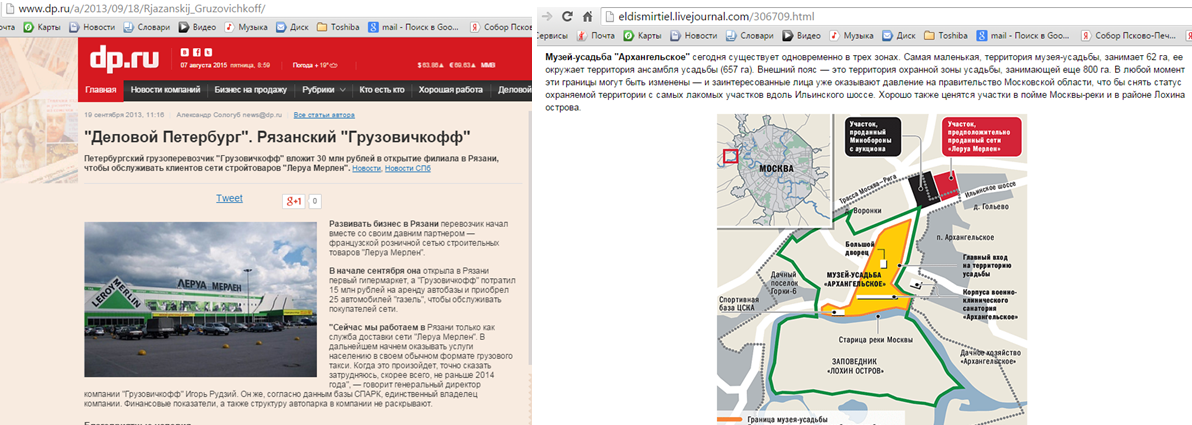Open Хорошая работа menu item

tap(451, 90)
